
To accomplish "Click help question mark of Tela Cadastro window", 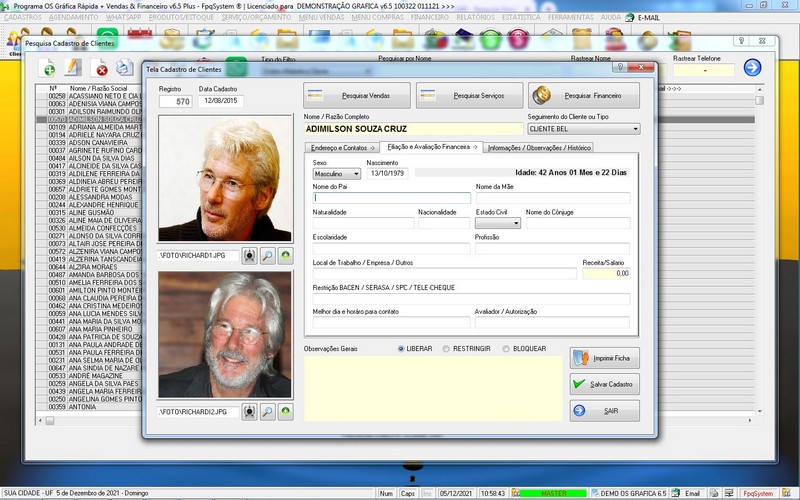I will pyautogui.click(x=620, y=67).
